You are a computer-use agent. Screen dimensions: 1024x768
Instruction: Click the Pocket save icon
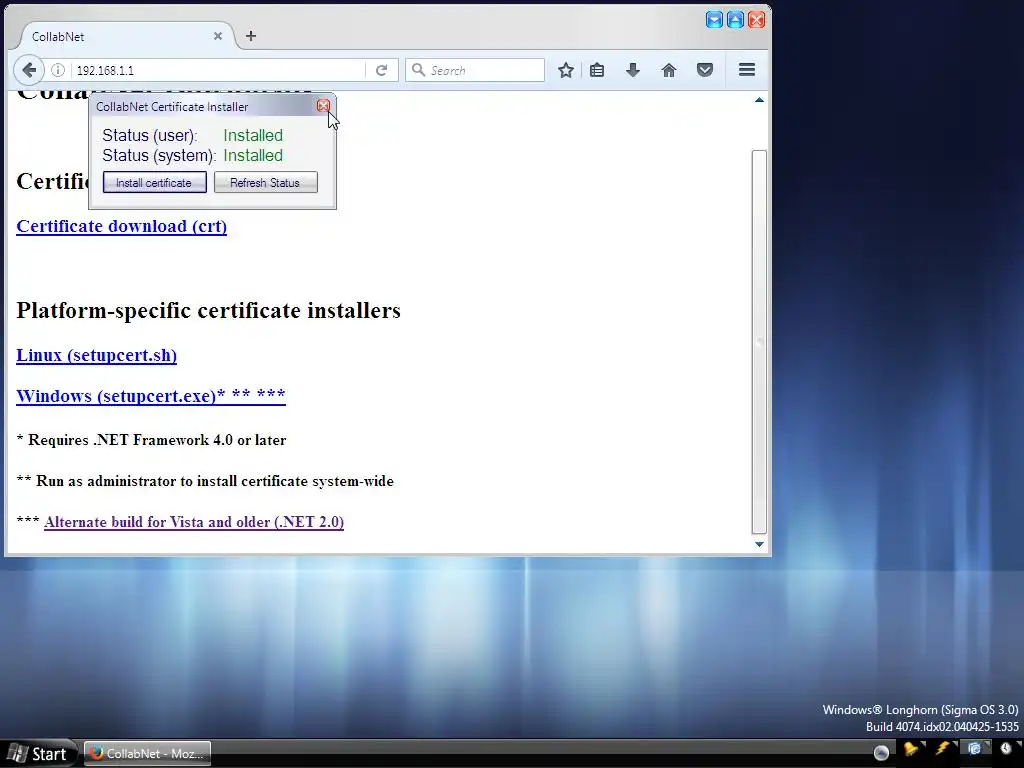705,70
